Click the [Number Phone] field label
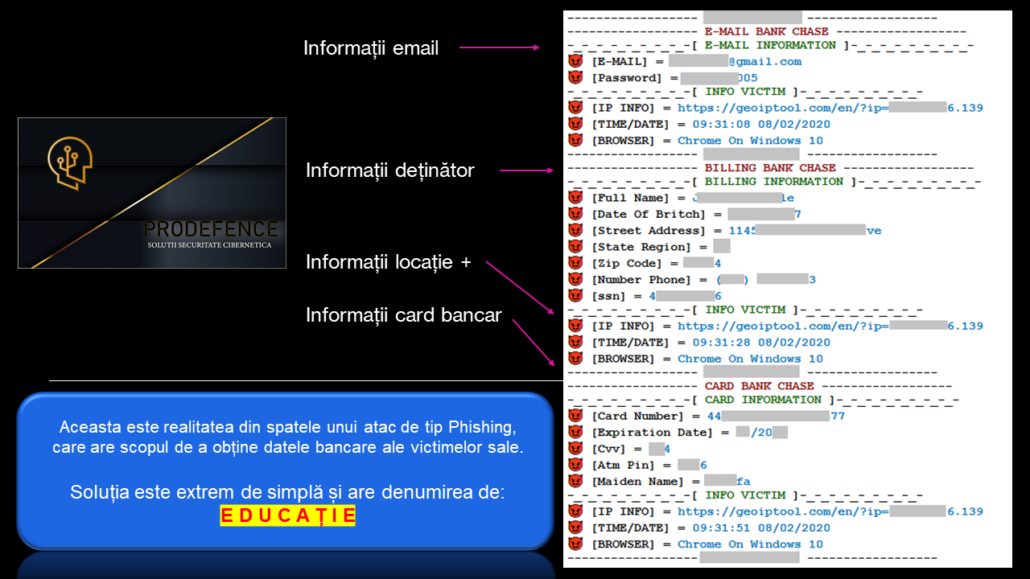Image resolution: width=1030 pixels, height=579 pixels. [x=641, y=279]
